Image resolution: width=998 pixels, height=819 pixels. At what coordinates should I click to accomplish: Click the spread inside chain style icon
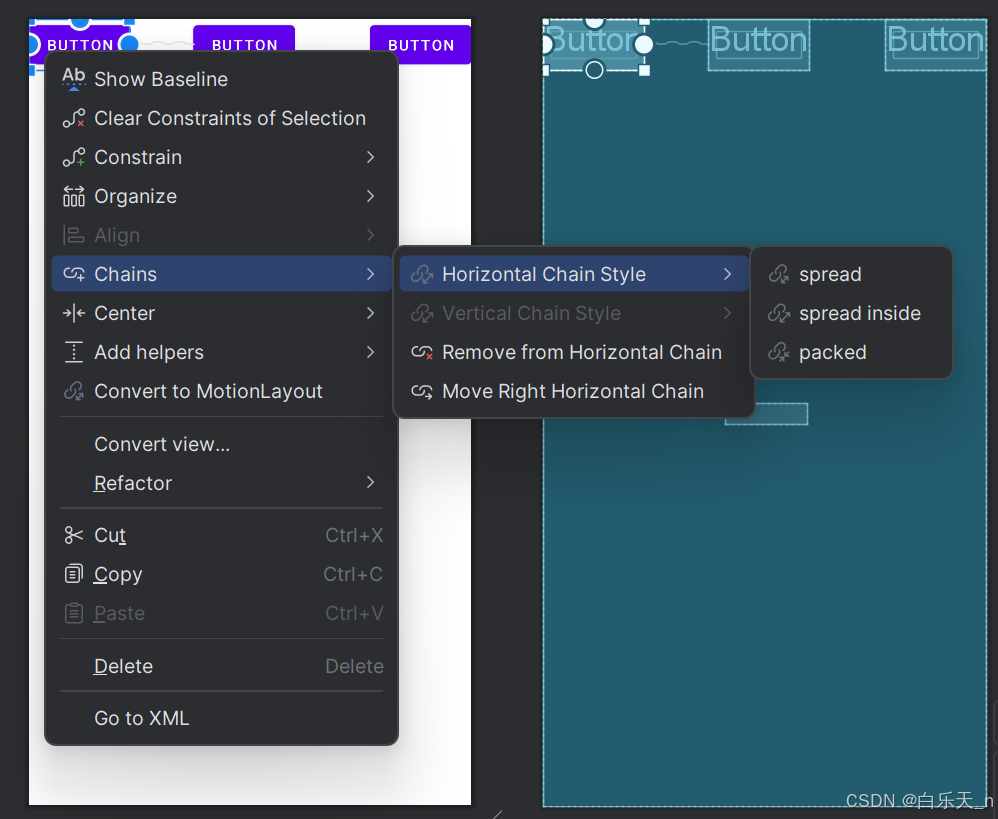coord(779,313)
